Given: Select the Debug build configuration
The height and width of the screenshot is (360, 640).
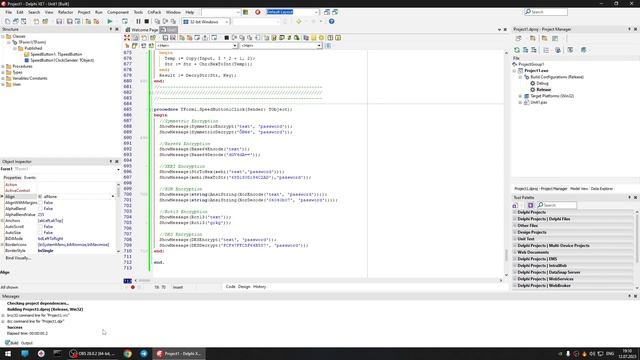Looking at the screenshot, I should (x=542, y=83).
